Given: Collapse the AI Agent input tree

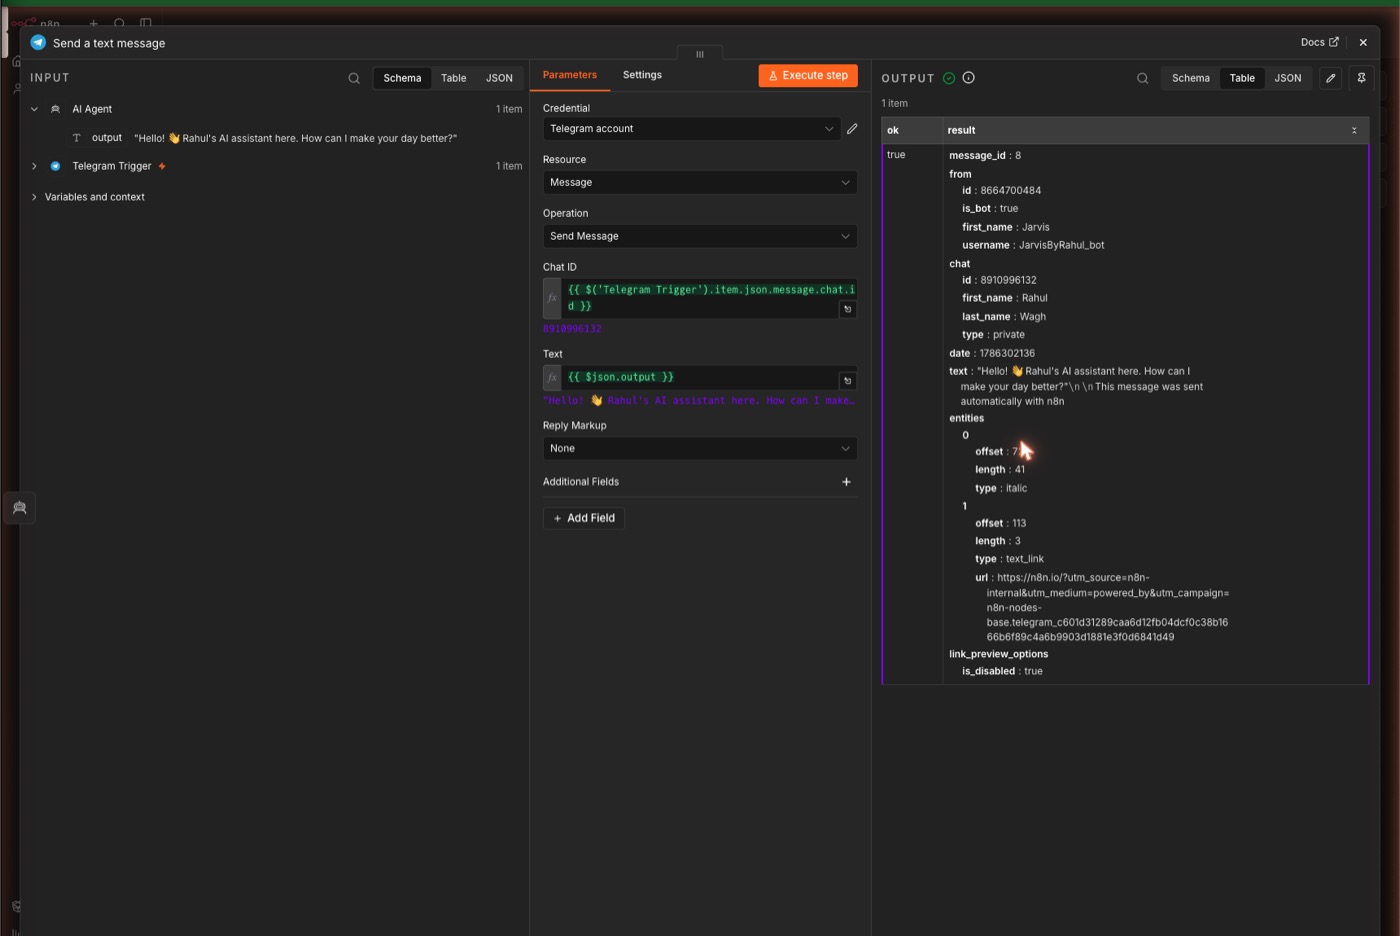Looking at the screenshot, I should [x=34, y=109].
